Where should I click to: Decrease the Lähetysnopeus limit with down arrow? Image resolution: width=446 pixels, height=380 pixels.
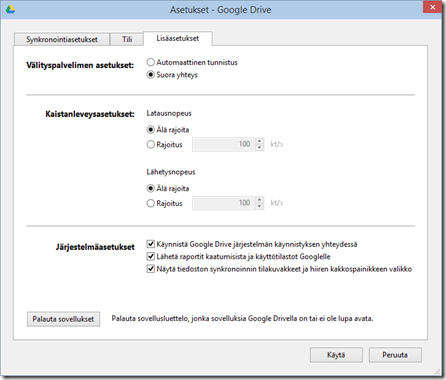pos(259,206)
